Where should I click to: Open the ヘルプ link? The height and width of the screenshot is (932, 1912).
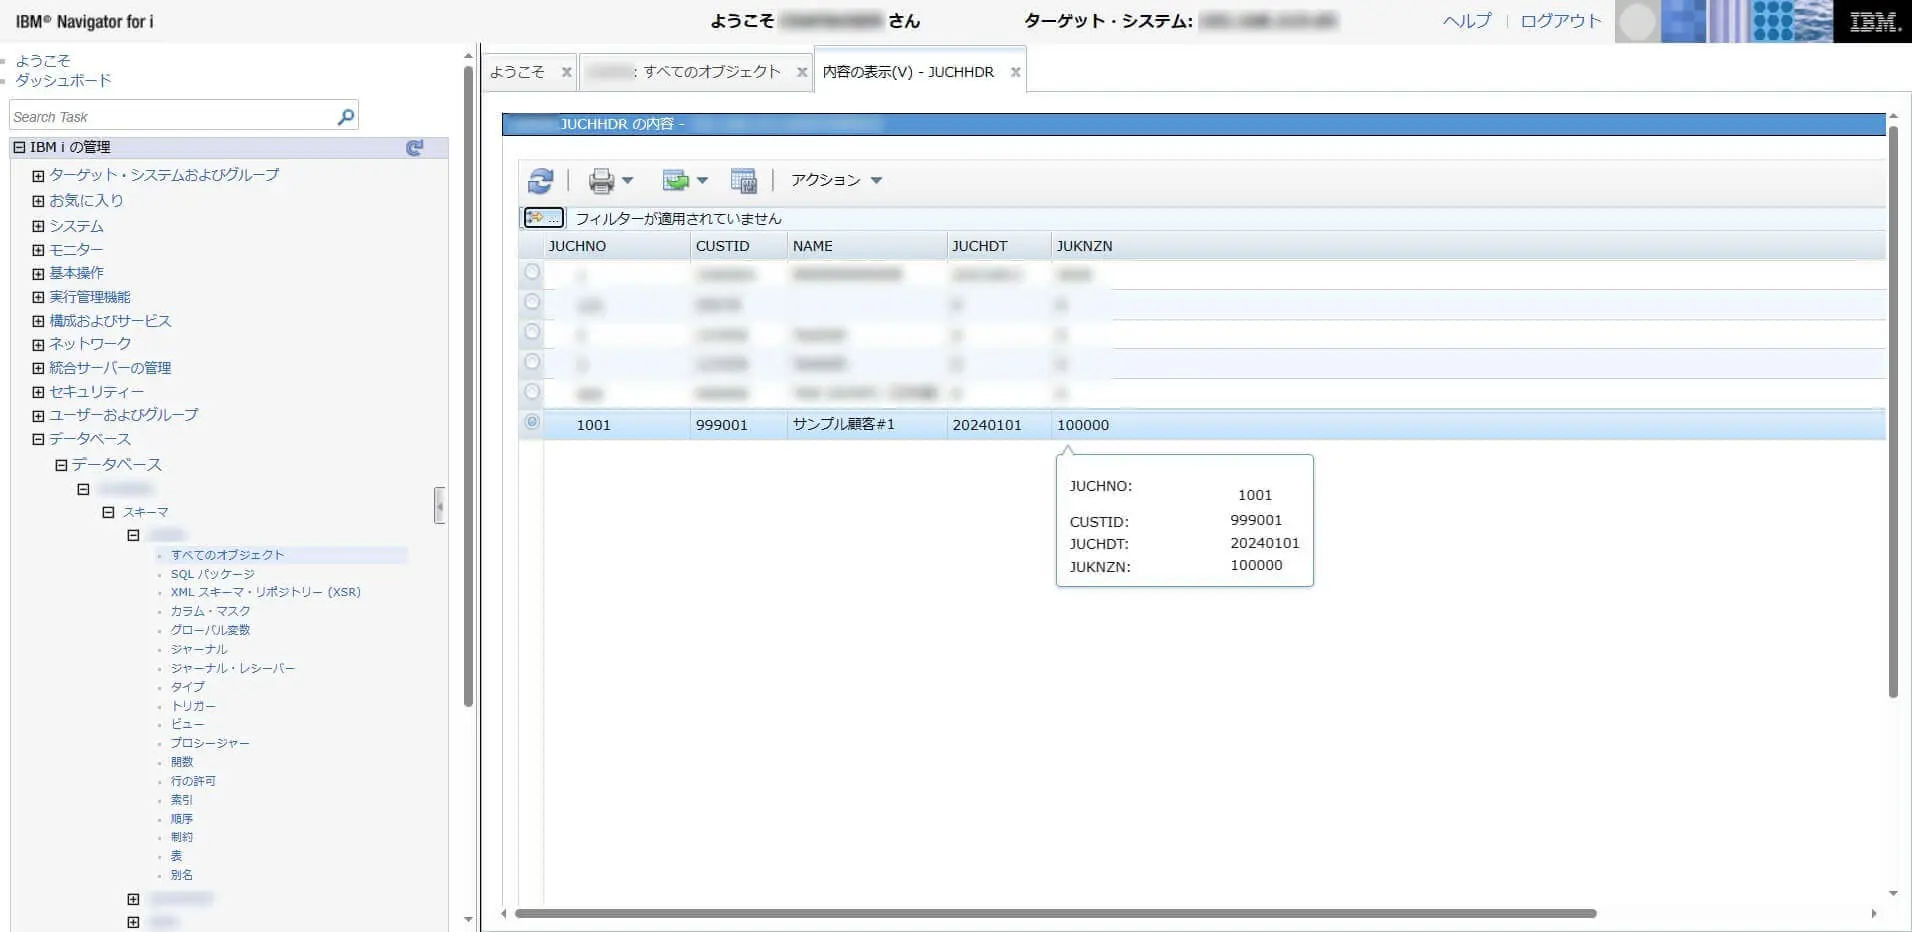pyautogui.click(x=1467, y=21)
